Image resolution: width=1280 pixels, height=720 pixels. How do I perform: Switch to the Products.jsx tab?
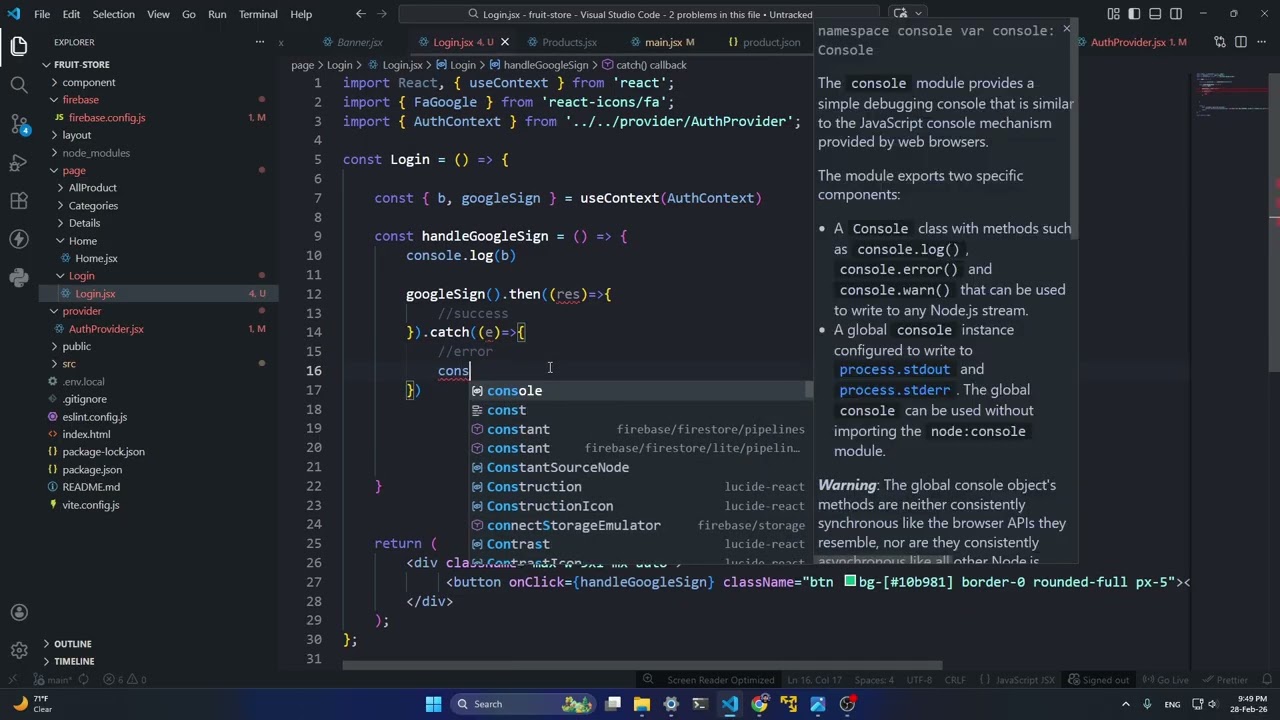(569, 42)
